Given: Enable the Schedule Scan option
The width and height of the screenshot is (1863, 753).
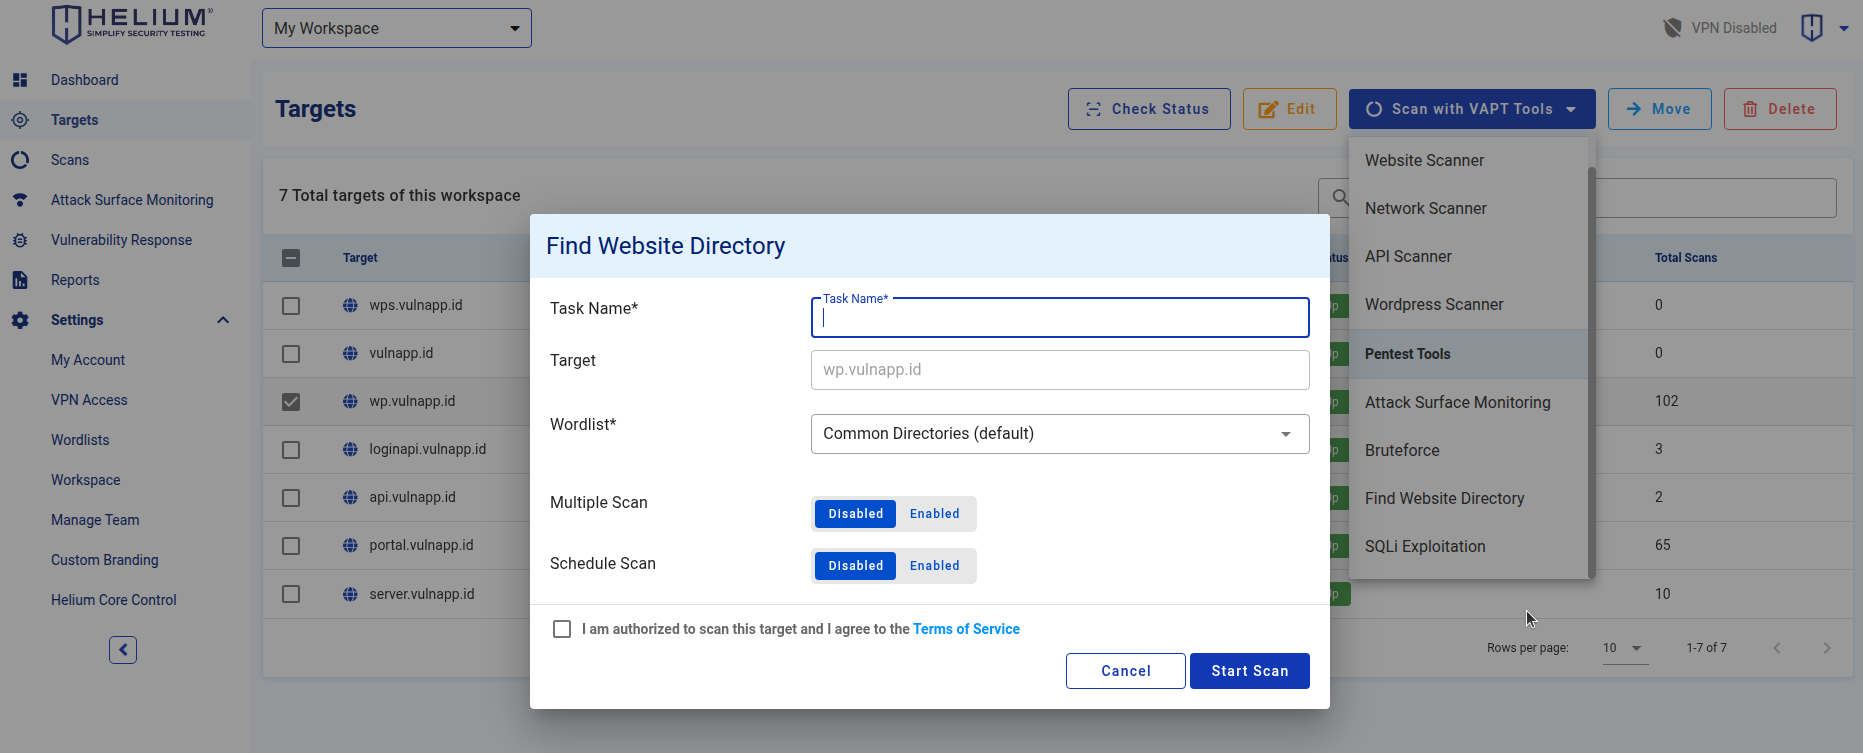Looking at the screenshot, I should click(x=934, y=566).
